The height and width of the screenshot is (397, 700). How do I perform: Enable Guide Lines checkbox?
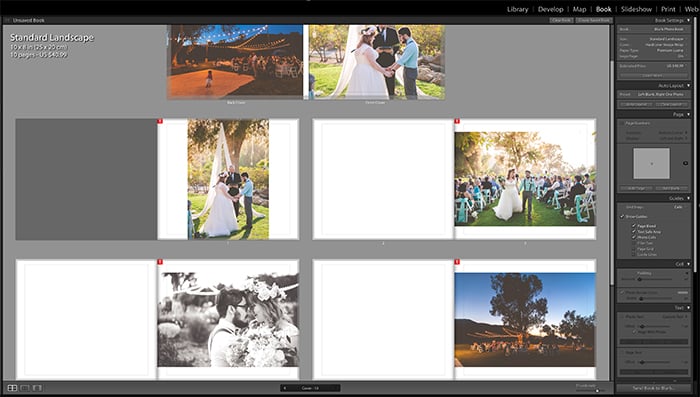pos(633,254)
